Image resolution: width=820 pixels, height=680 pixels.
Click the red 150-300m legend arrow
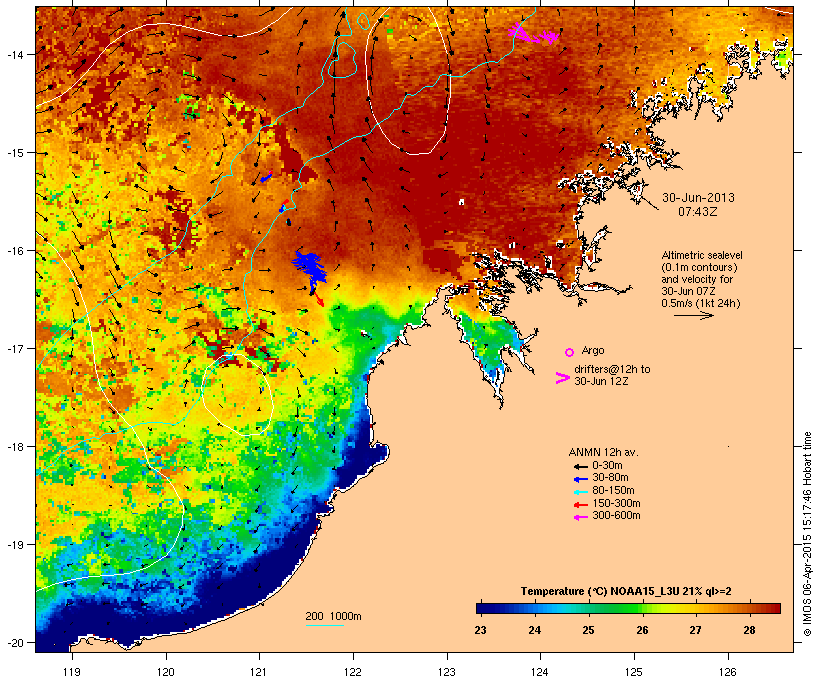[580, 505]
